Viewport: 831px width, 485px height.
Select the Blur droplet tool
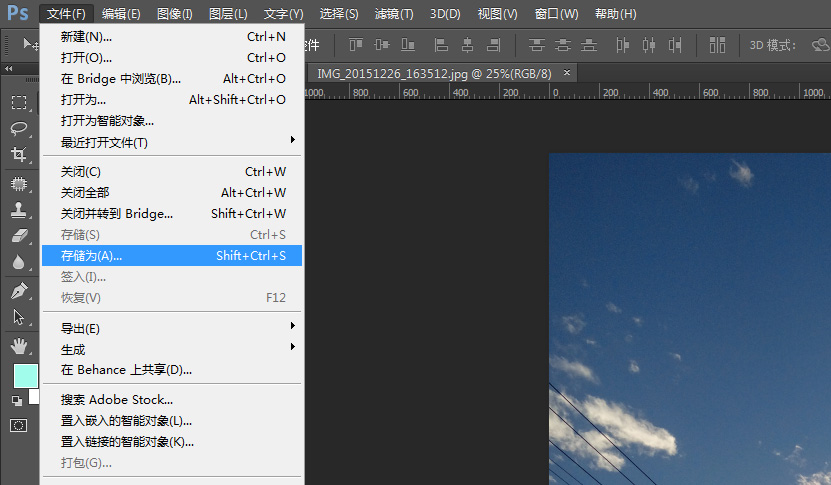pos(19,262)
